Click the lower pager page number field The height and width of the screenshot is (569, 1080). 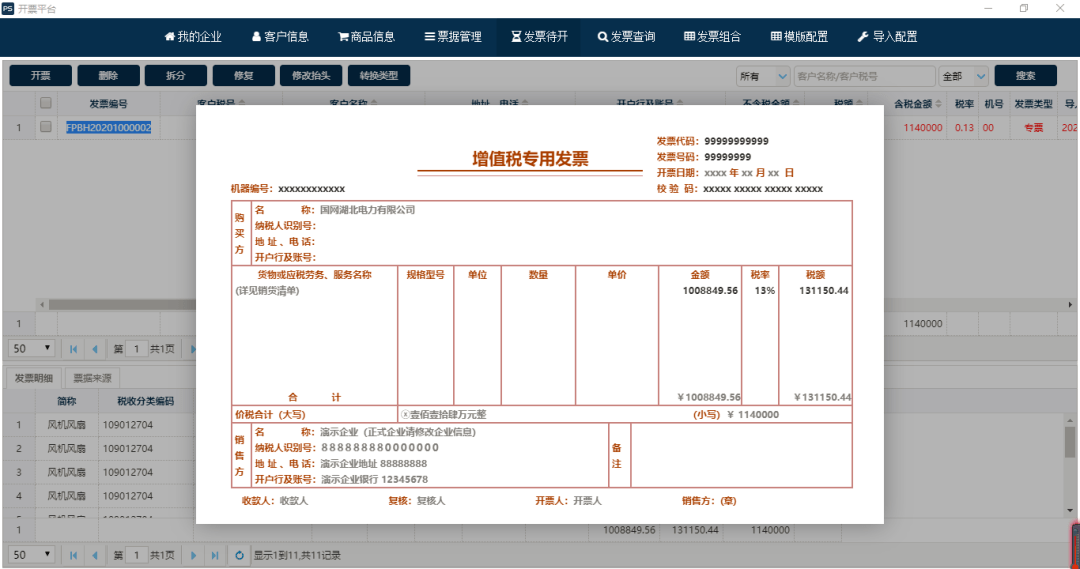pyautogui.click(x=136, y=555)
